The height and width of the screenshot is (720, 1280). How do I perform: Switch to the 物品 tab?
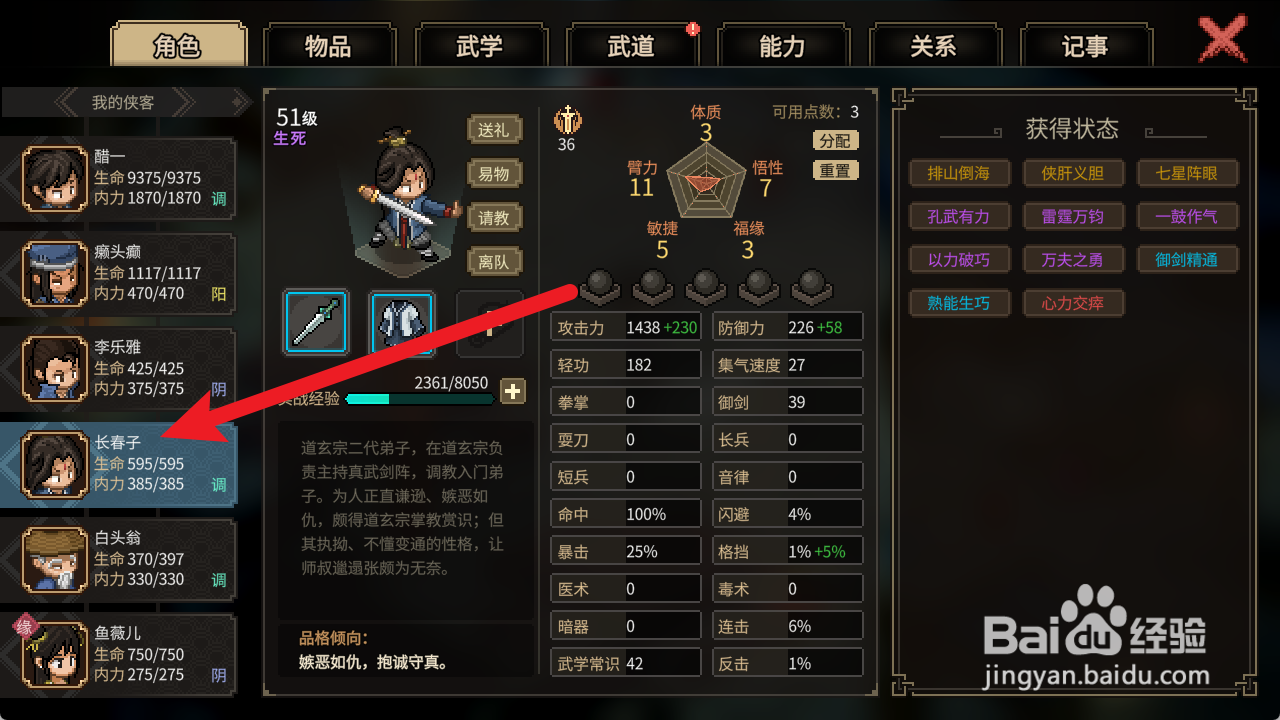tap(328, 46)
